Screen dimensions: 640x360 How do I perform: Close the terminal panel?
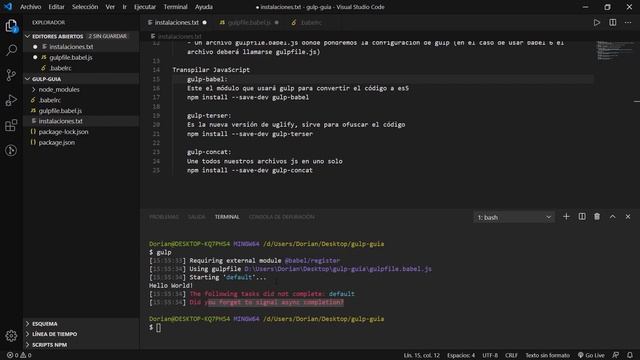point(628,217)
